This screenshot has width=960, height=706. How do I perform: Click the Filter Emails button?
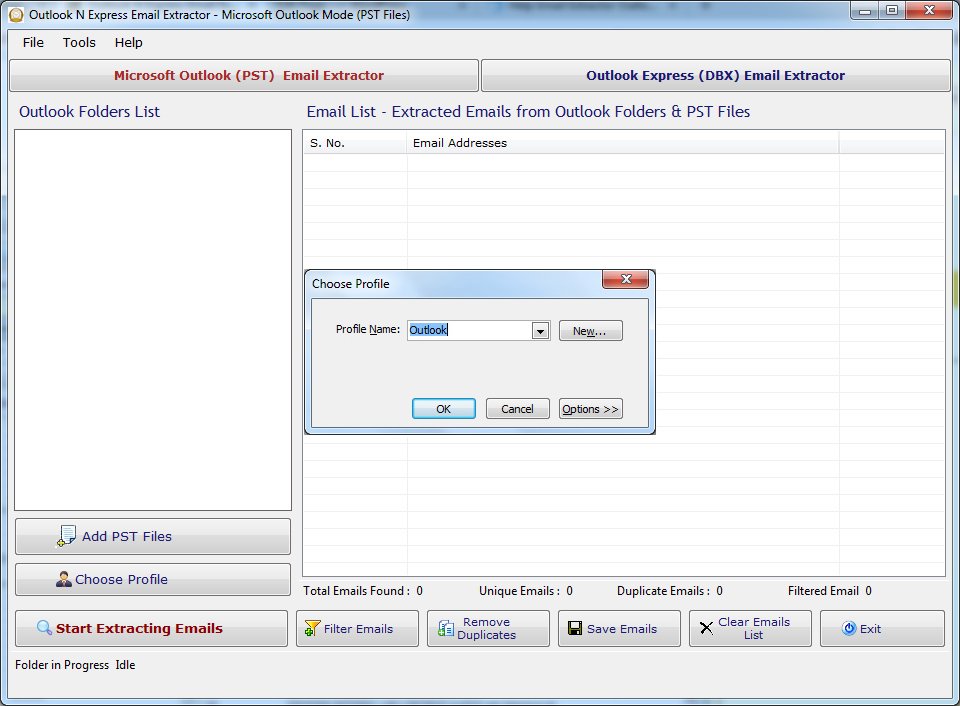[x=358, y=628]
